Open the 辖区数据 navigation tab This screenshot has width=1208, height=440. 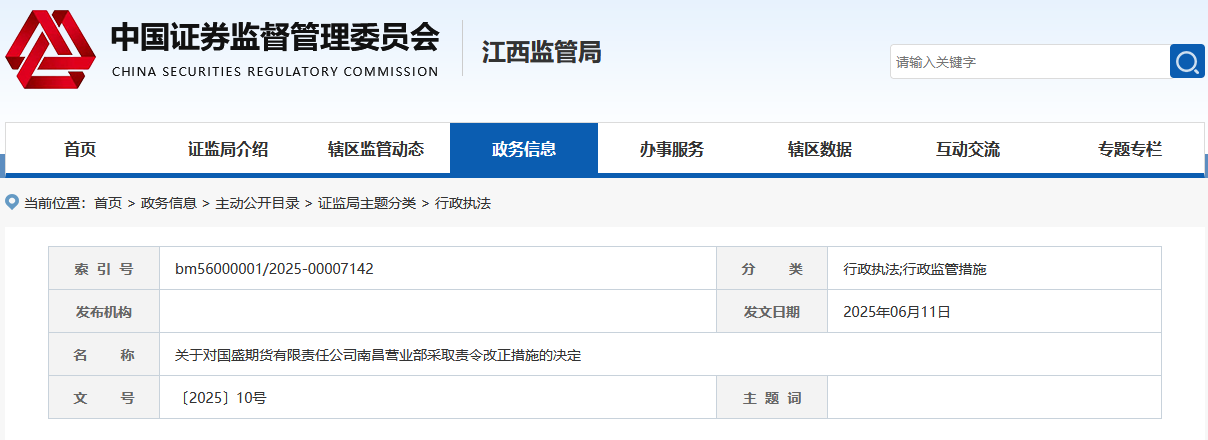click(820, 150)
